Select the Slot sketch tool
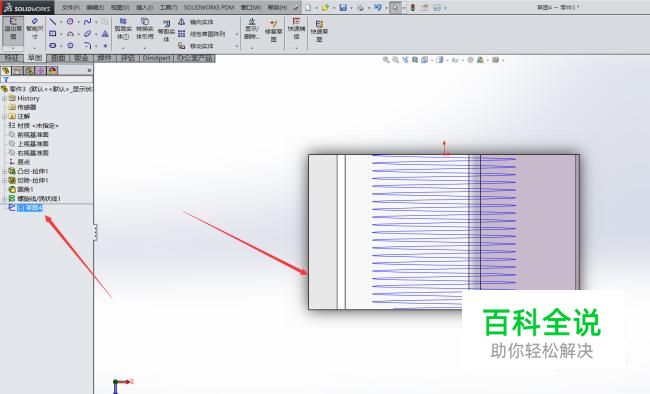650x394 pixels. pos(53,45)
